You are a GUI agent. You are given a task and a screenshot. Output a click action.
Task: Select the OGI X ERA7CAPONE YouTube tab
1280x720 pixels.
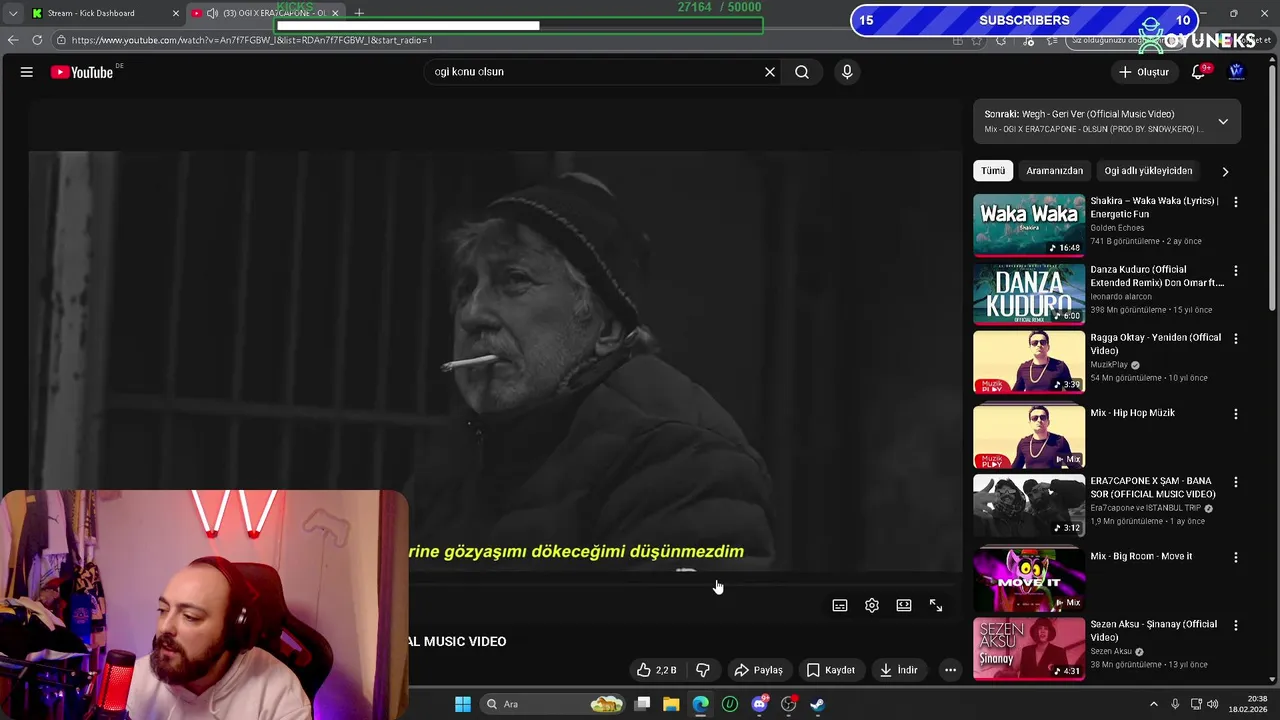[266, 13]
